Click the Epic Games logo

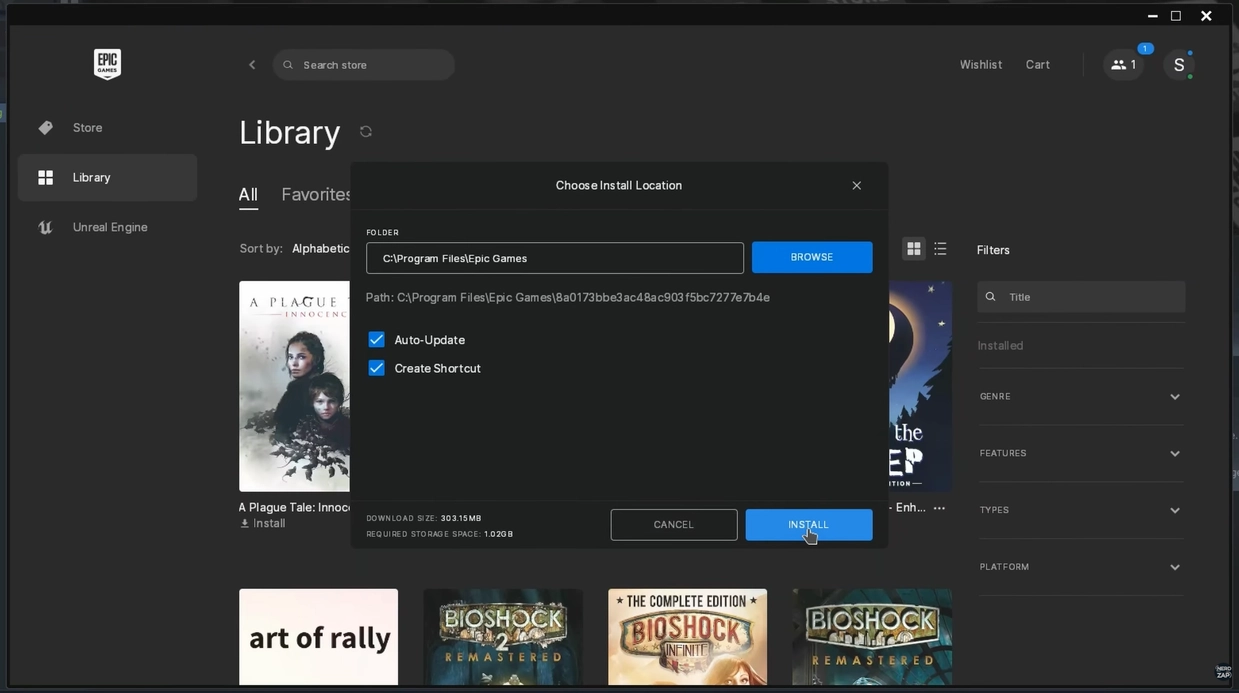[107, 64]
